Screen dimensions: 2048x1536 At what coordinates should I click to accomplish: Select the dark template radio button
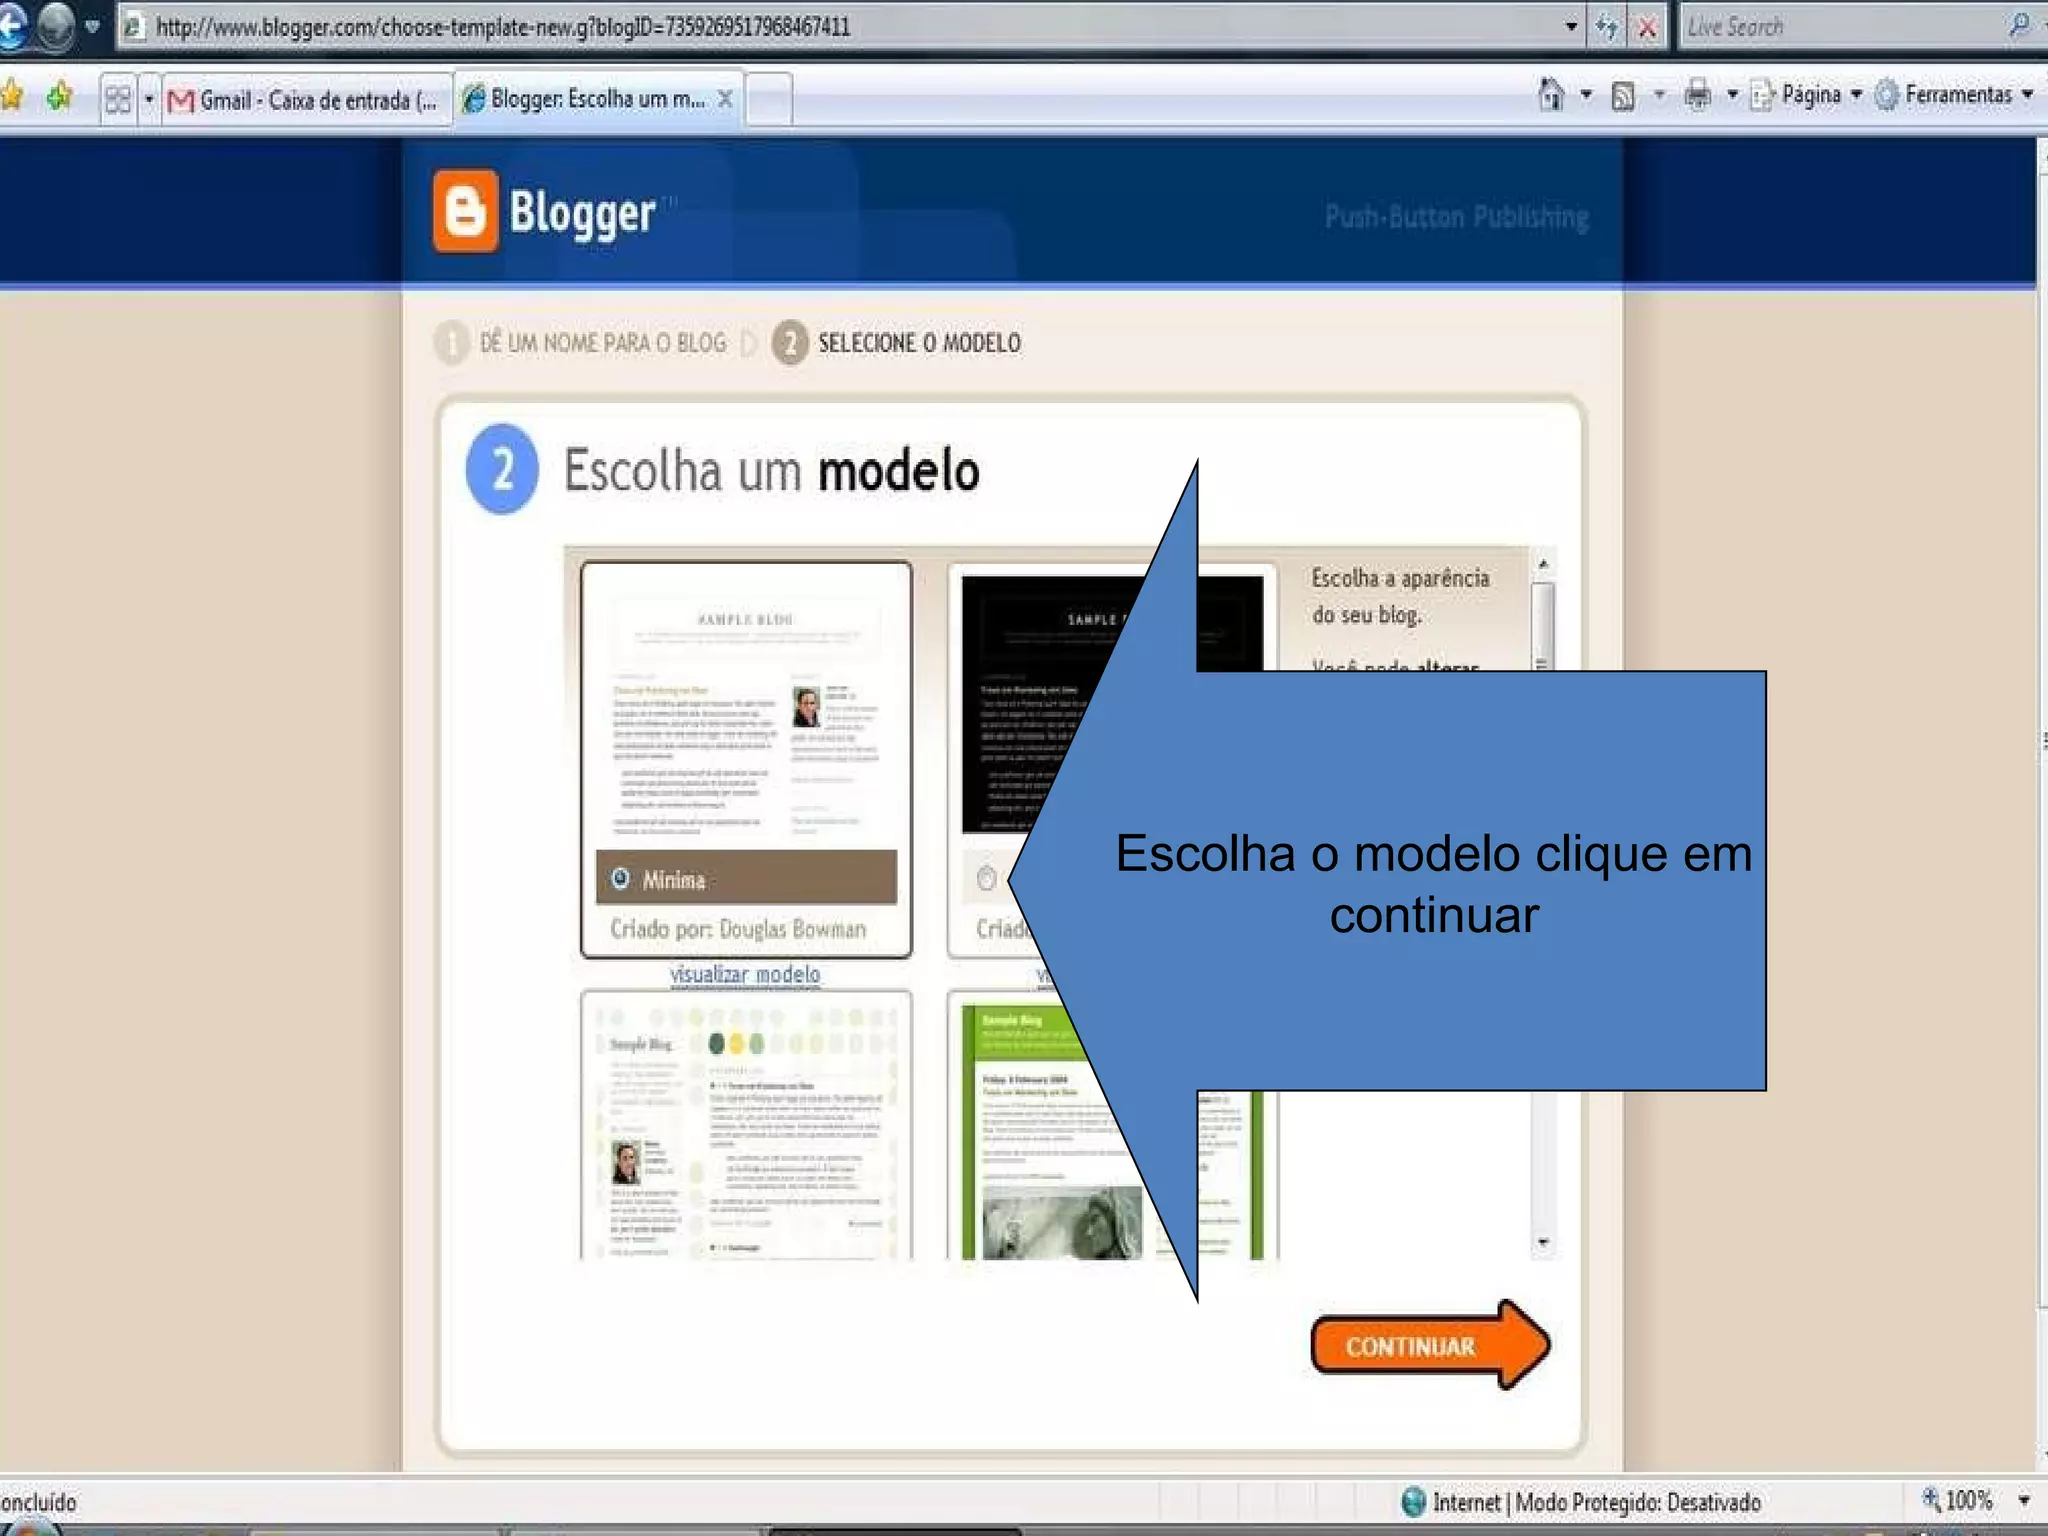point(986,878)
